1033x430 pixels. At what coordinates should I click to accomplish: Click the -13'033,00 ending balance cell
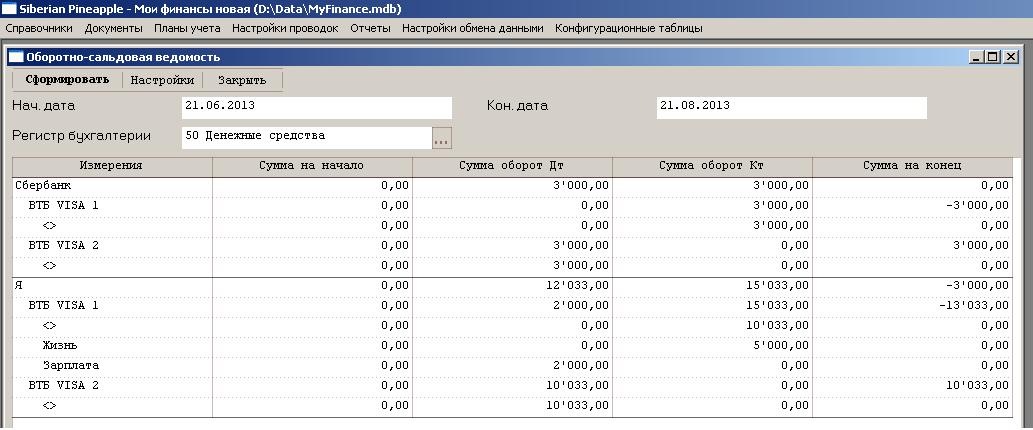click(912, 306)
